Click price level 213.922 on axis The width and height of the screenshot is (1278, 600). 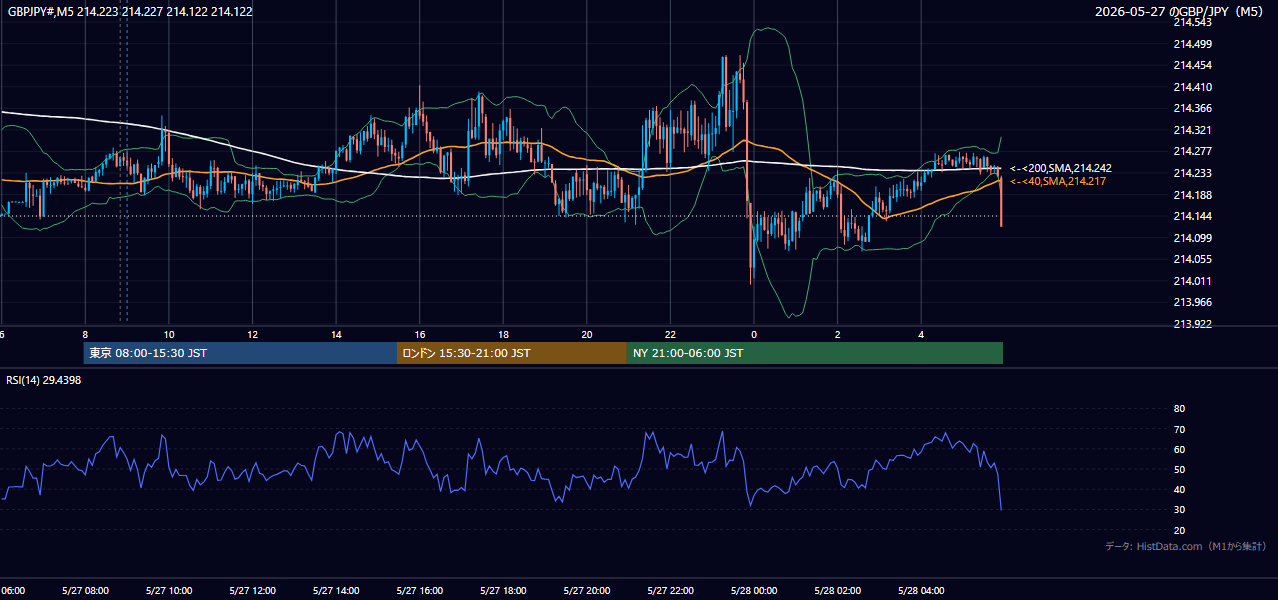pyautogui.click(x=1192, y=324)
